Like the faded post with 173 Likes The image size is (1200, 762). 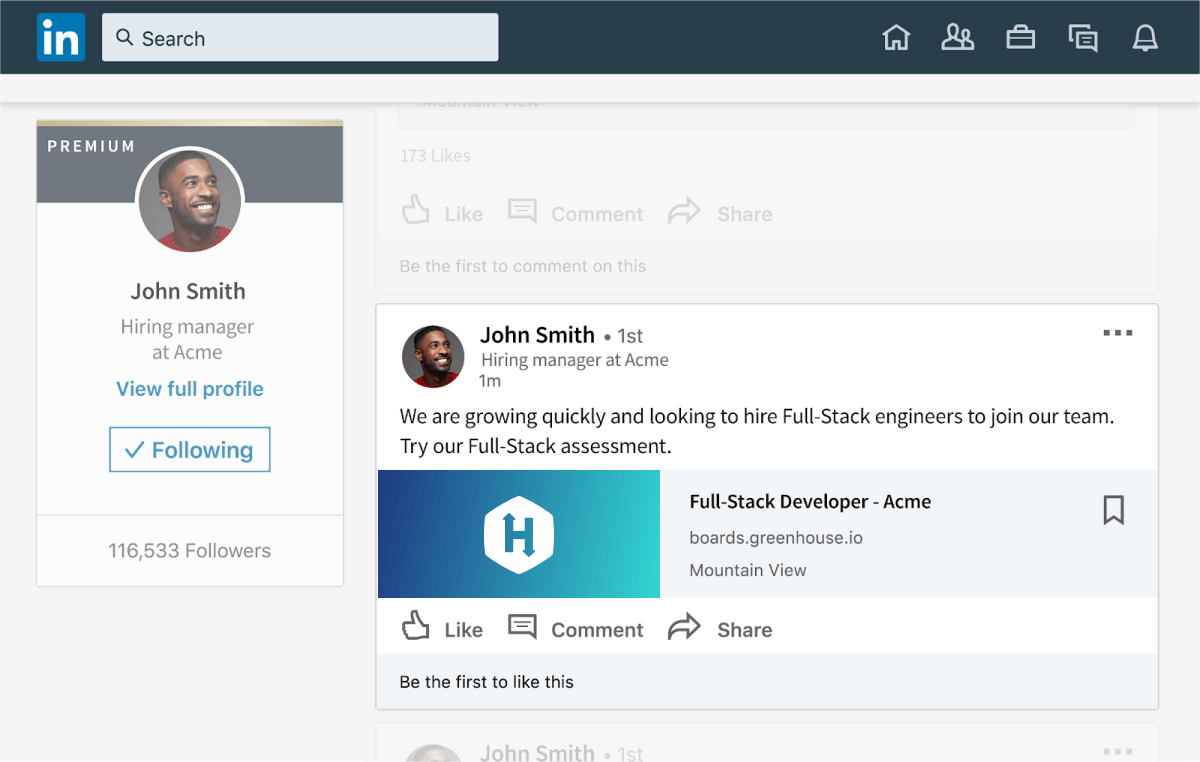442,212
